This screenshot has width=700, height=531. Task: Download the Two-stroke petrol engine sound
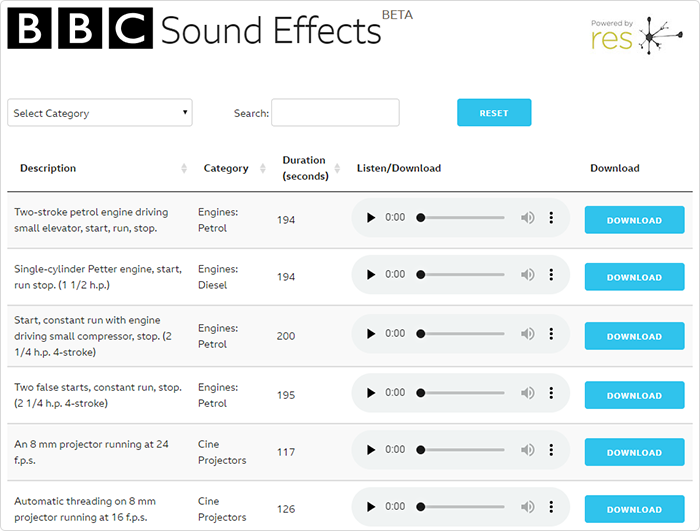coord(634,220)
